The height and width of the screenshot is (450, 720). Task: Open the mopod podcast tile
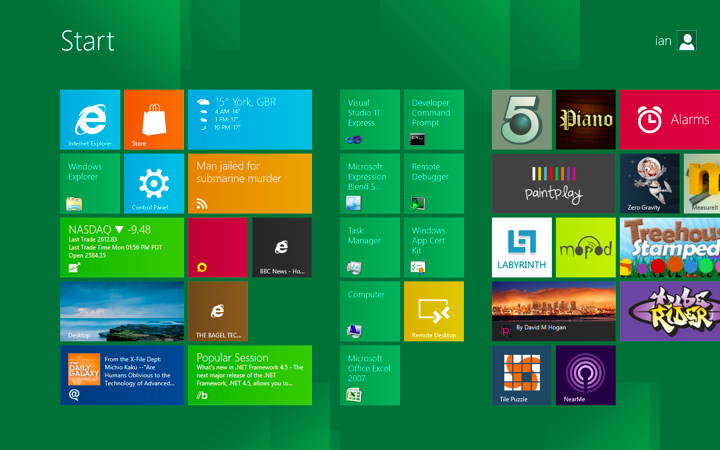tap(585, 247)
